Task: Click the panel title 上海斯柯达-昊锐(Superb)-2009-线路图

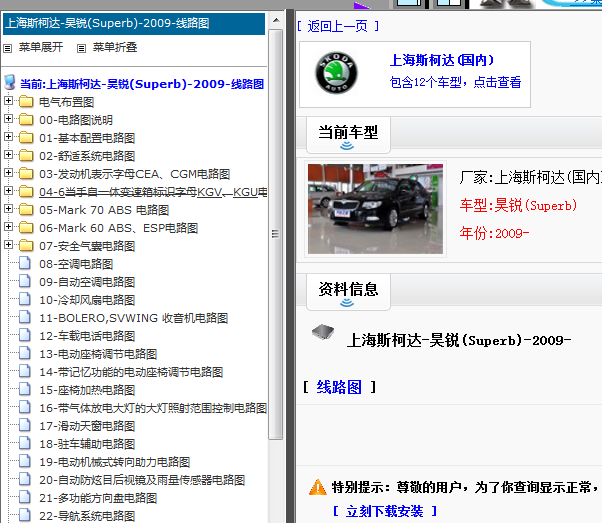Action: pyautogui.click(x=108, y=23)
